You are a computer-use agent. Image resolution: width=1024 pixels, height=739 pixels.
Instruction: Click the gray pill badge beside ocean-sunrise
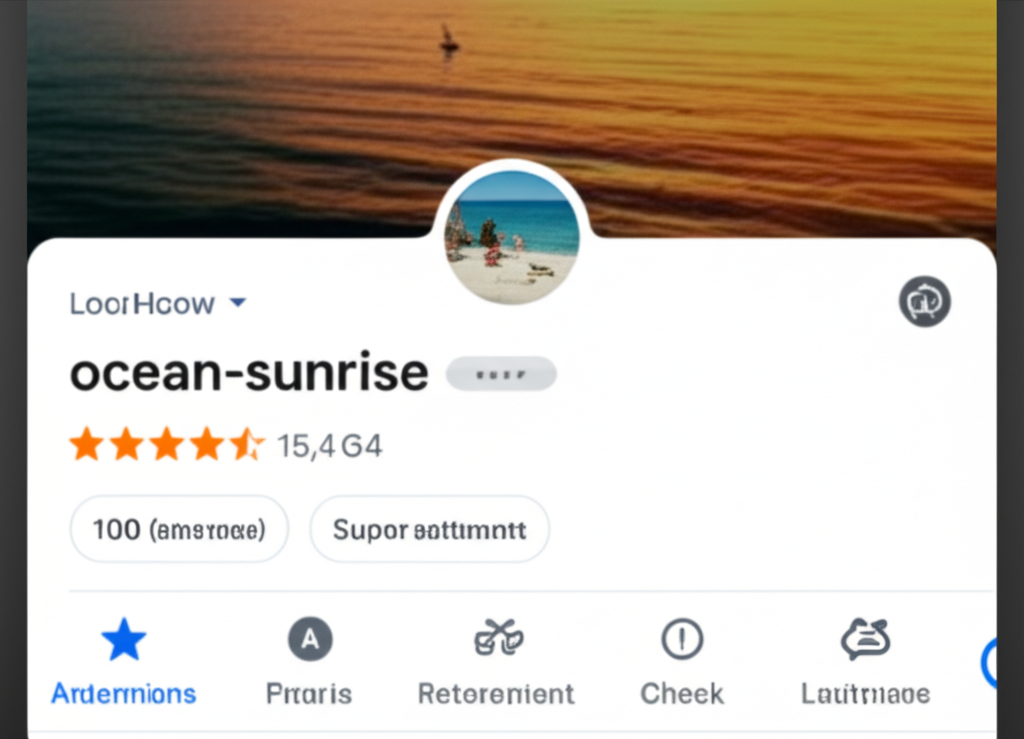[x=501, y=374]
